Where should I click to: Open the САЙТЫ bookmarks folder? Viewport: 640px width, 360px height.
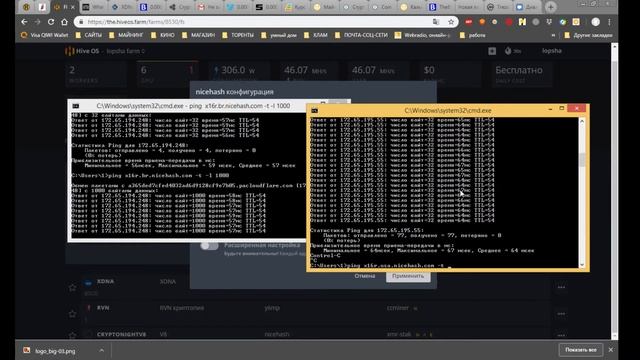pyautogui.click(x=89, y=35)
